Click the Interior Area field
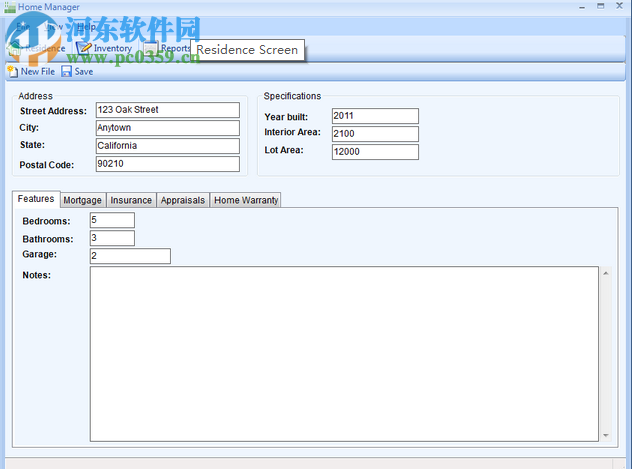This screenshot has width=644, height=469. (375, 134)
